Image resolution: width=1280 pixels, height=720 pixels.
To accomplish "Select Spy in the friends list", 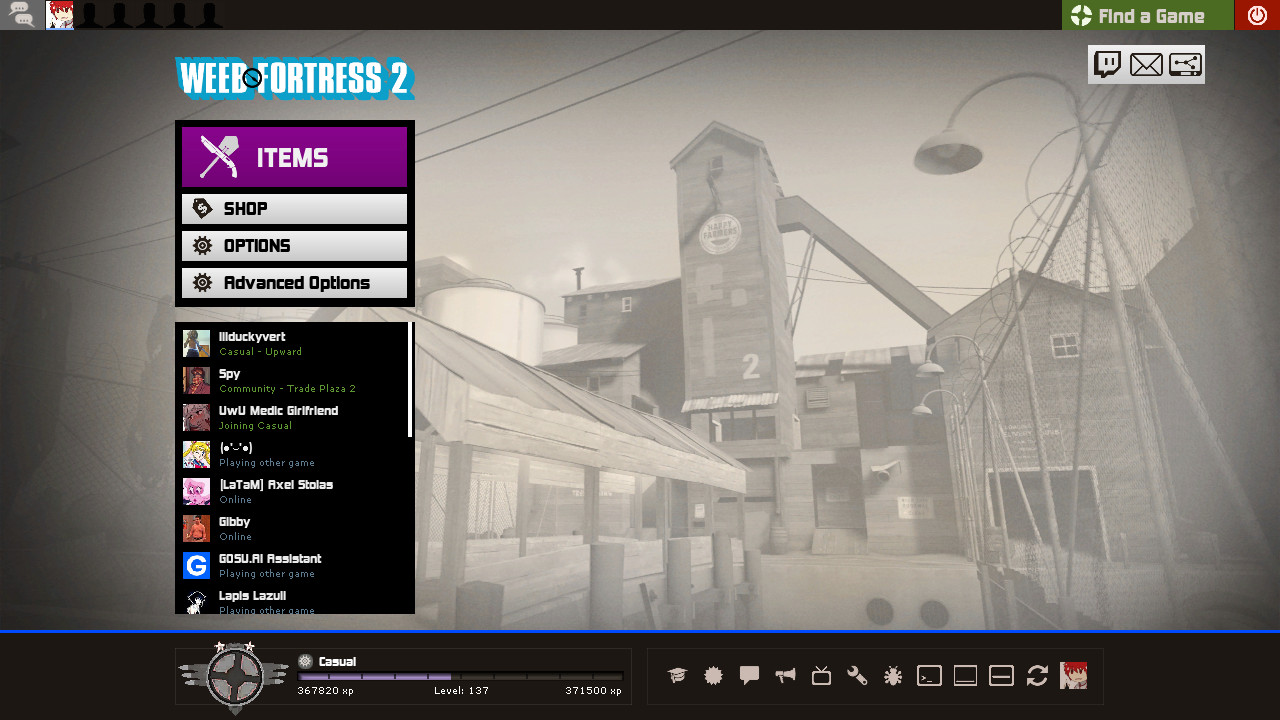I will [x=280, y=380].
